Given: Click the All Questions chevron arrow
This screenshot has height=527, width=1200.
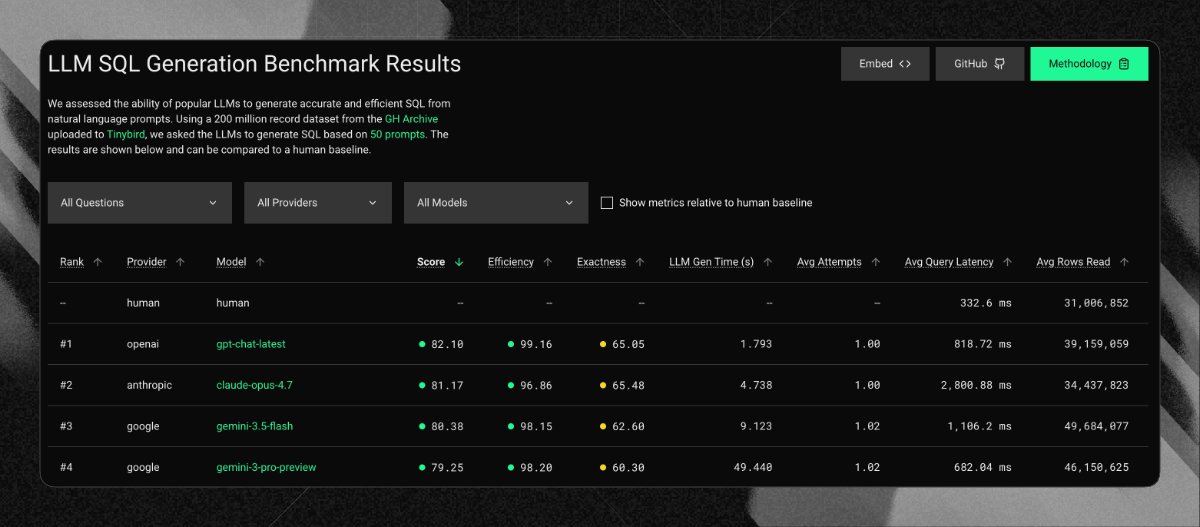Looking at the screenshot, I should click(213, 202).
